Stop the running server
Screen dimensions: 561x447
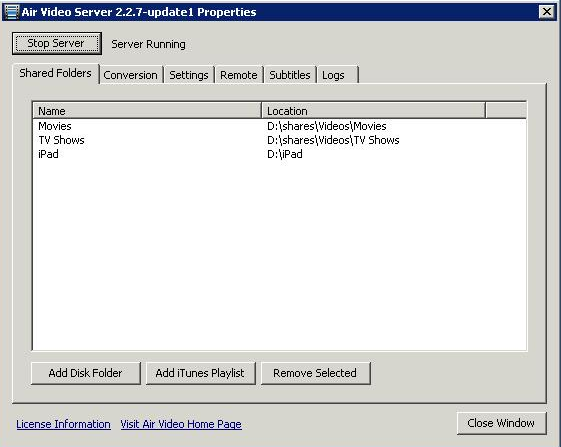pyautogui.click(x=57, y=43)
